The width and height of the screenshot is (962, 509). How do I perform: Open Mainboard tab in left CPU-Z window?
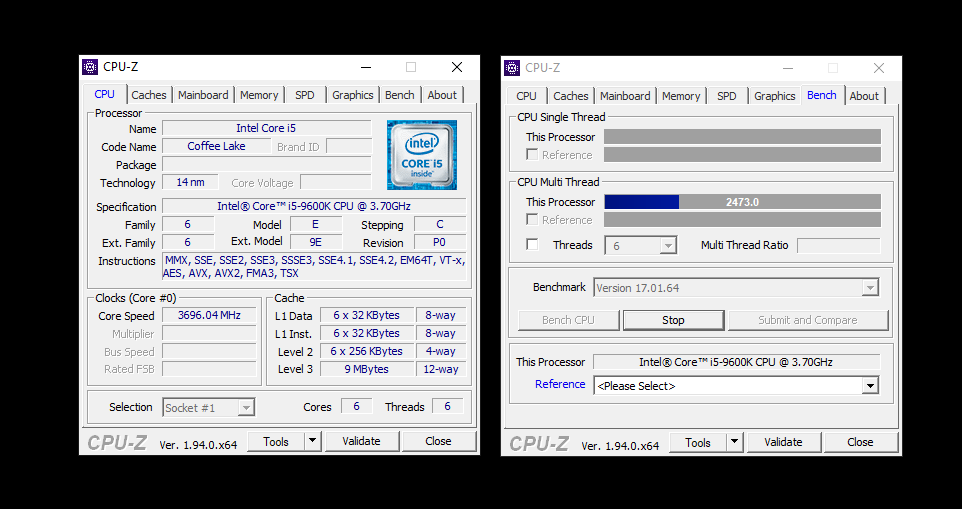click(203, 95)
